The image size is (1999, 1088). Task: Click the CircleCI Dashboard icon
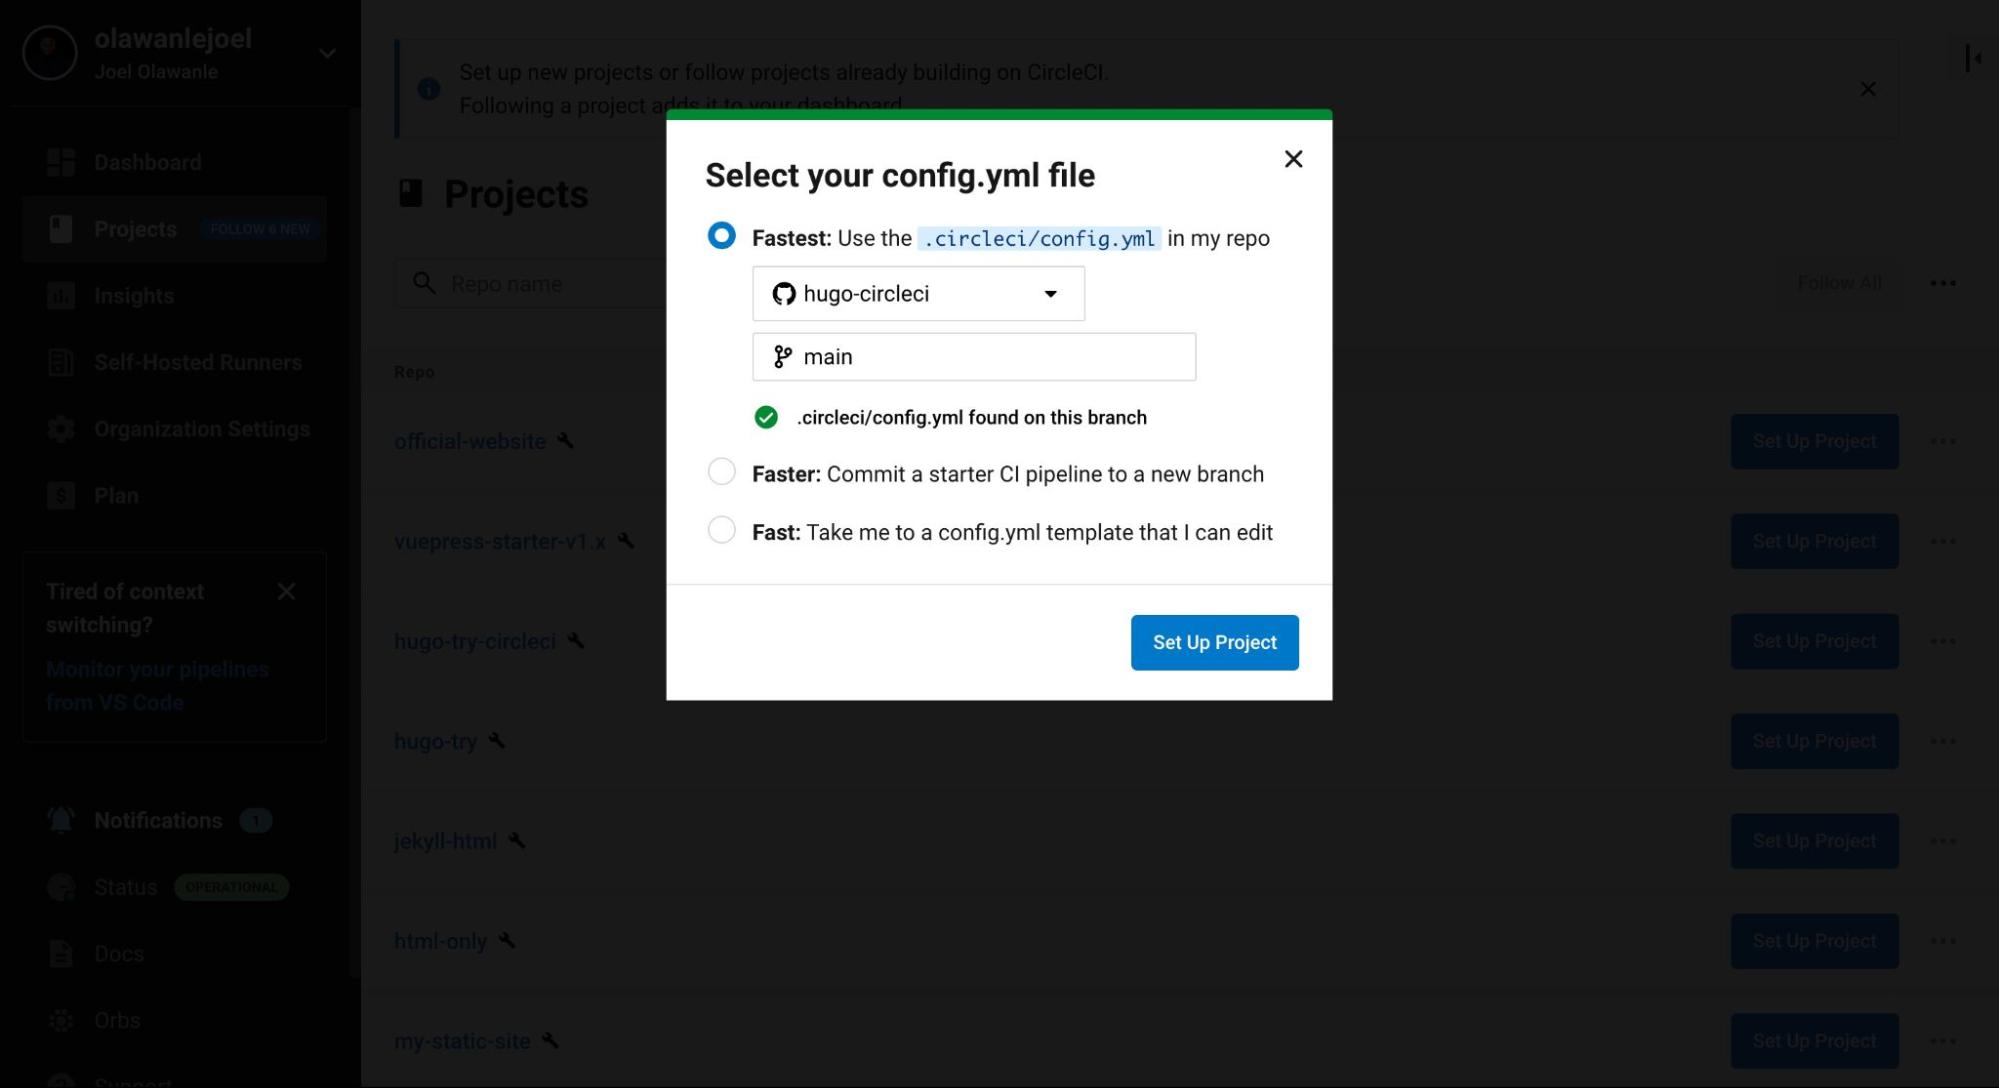coord(60,161)
